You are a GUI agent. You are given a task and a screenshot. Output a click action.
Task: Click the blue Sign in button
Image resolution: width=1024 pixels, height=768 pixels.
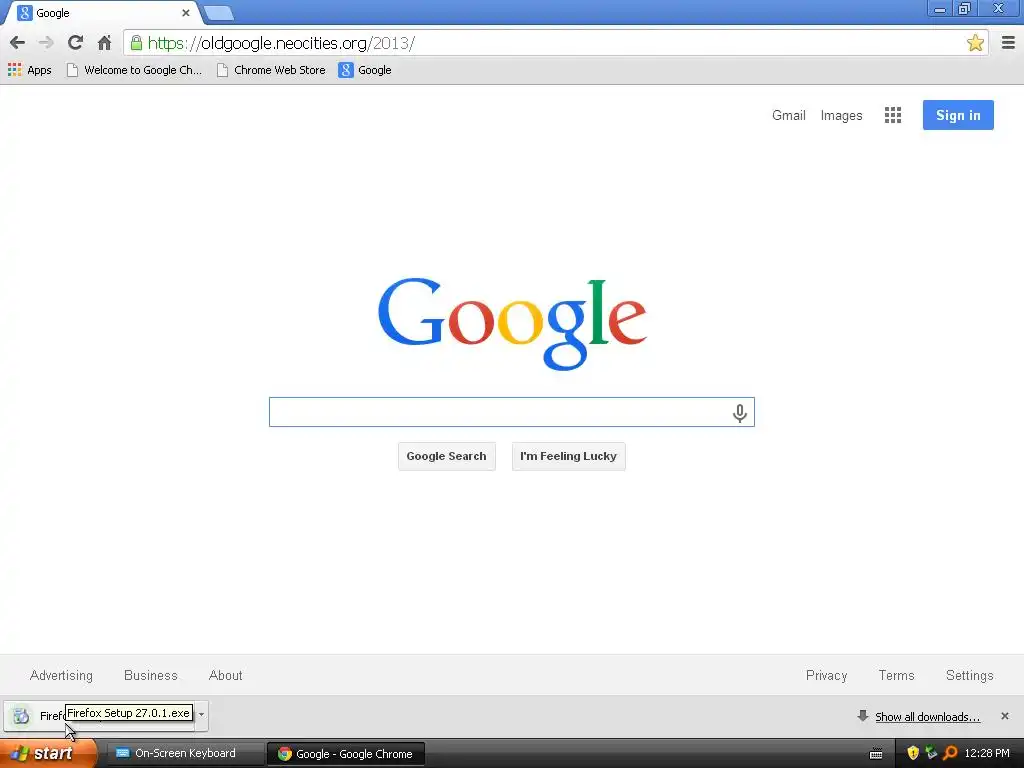(958, 115)
